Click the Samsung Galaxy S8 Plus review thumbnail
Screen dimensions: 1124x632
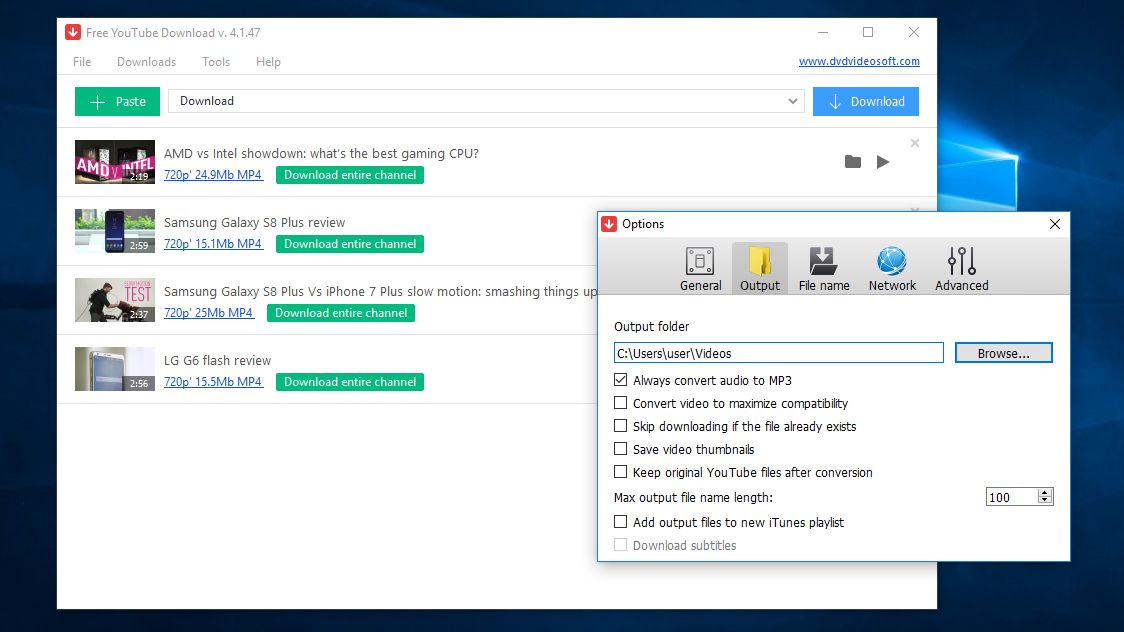tap(115, 231)
